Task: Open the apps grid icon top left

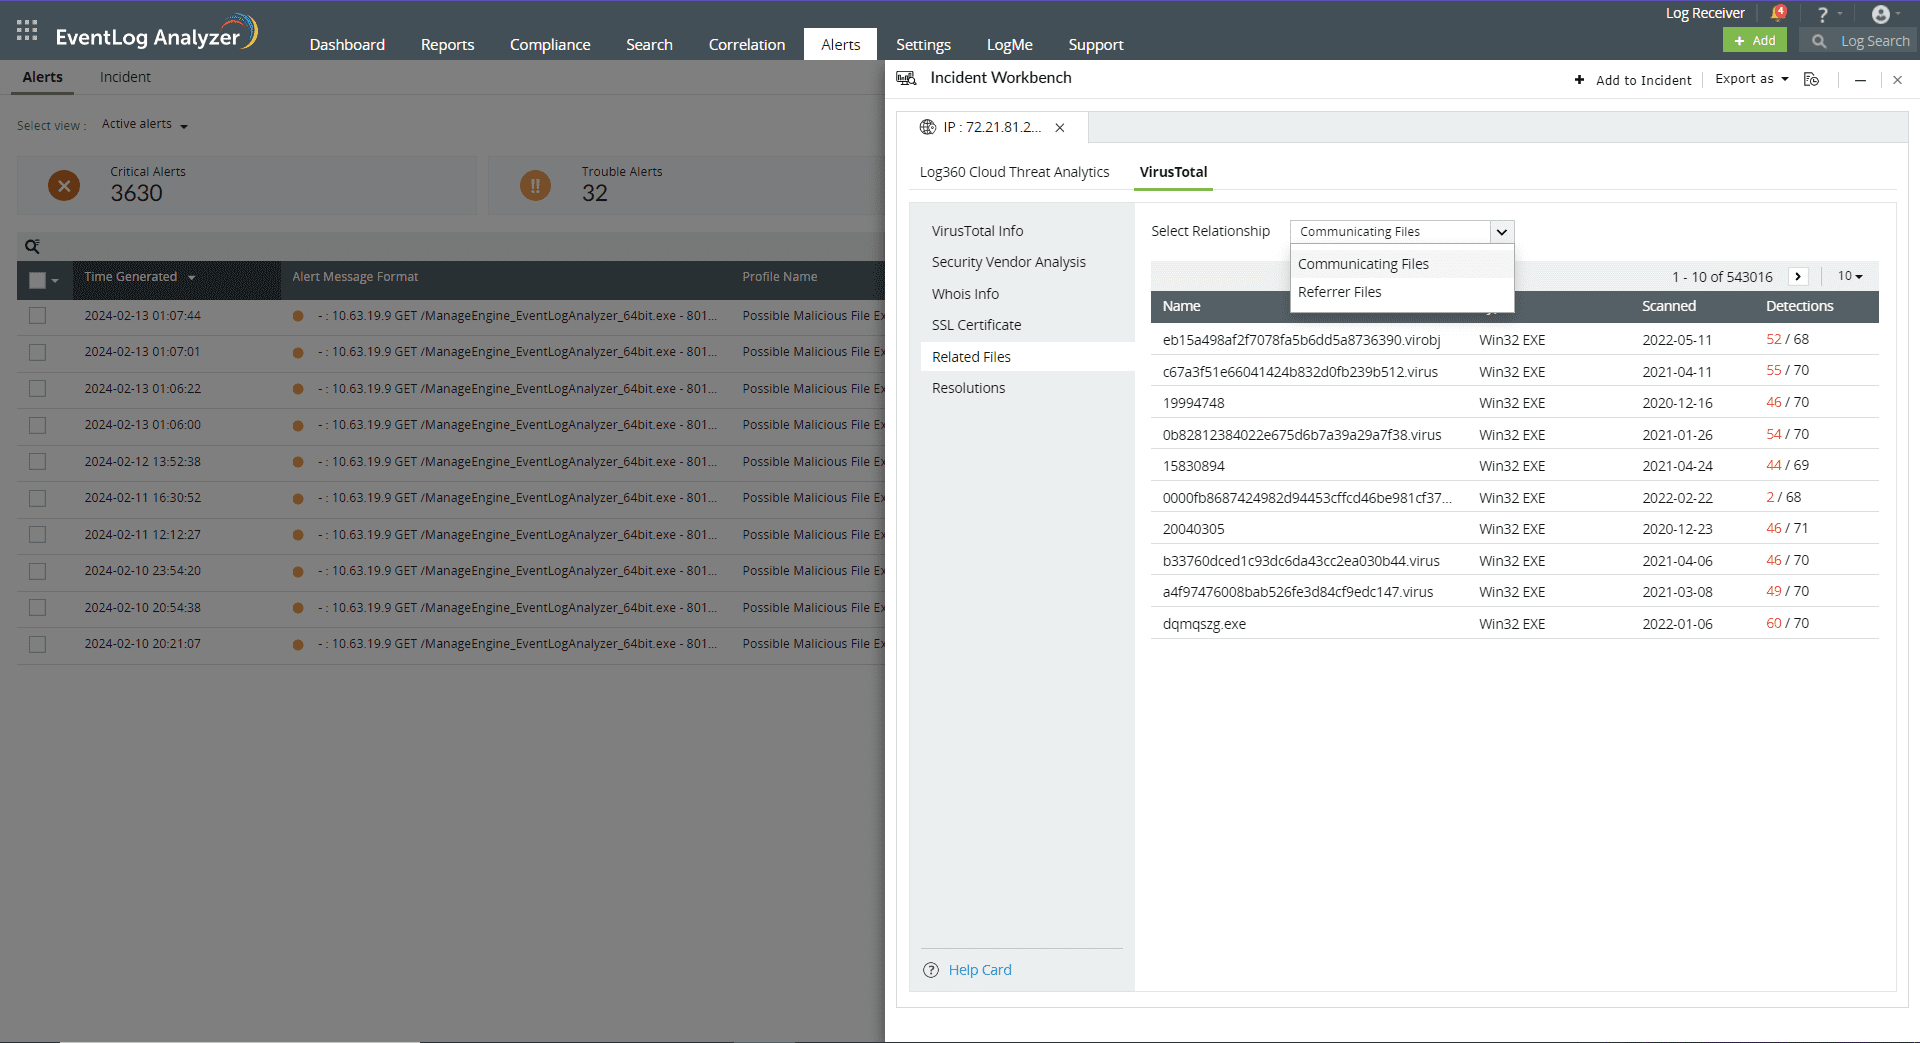Action: coord(27,30)
